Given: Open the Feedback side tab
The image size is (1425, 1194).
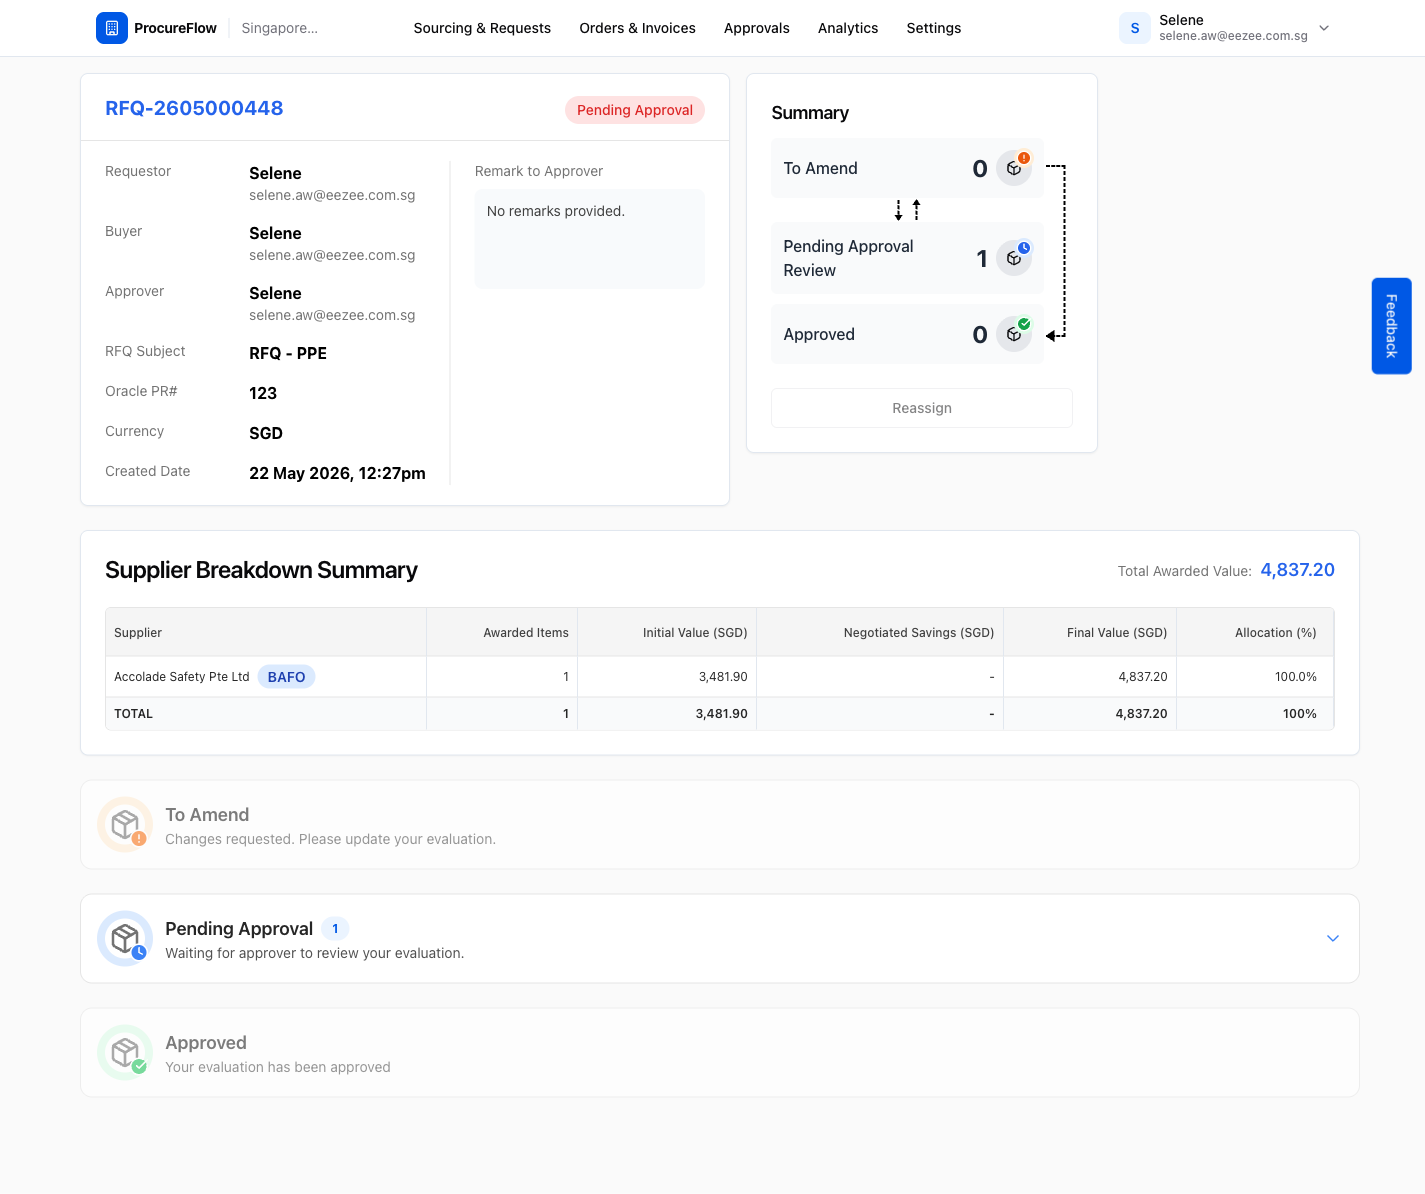Looking at the screenshot, I should click(x=1391, y=326).
